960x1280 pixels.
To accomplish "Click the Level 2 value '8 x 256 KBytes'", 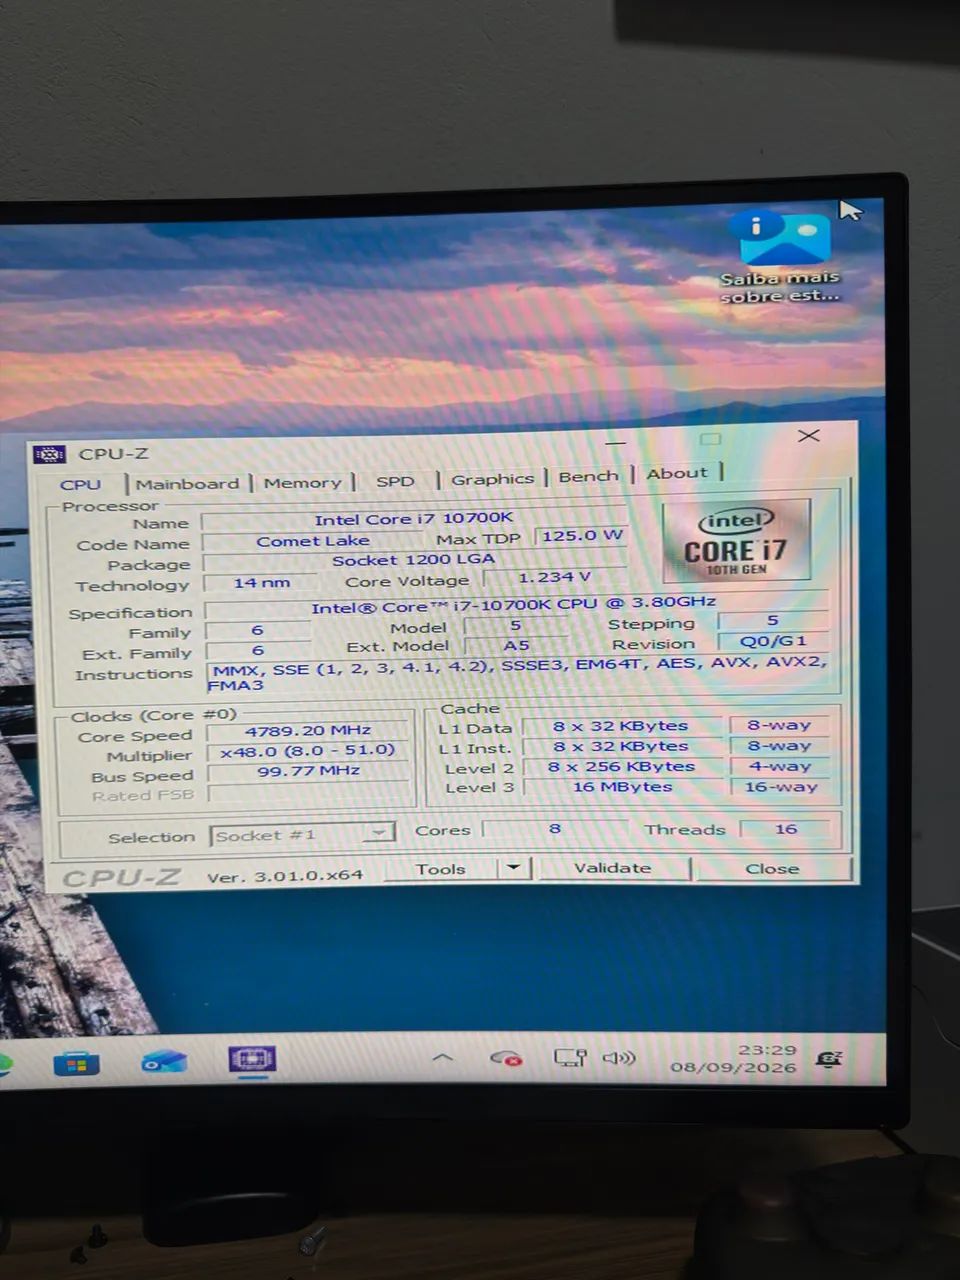I will pyautogui.click(x=621, y=767).
